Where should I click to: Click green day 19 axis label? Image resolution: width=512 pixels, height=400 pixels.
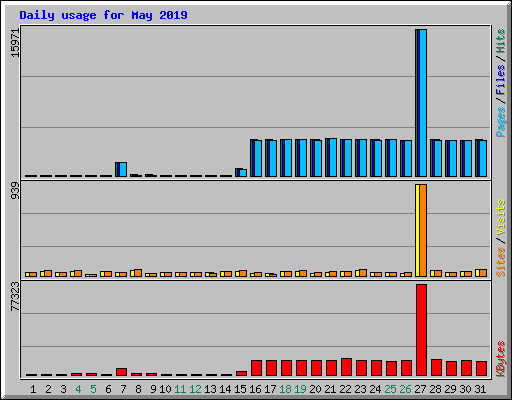click(300, 389)
